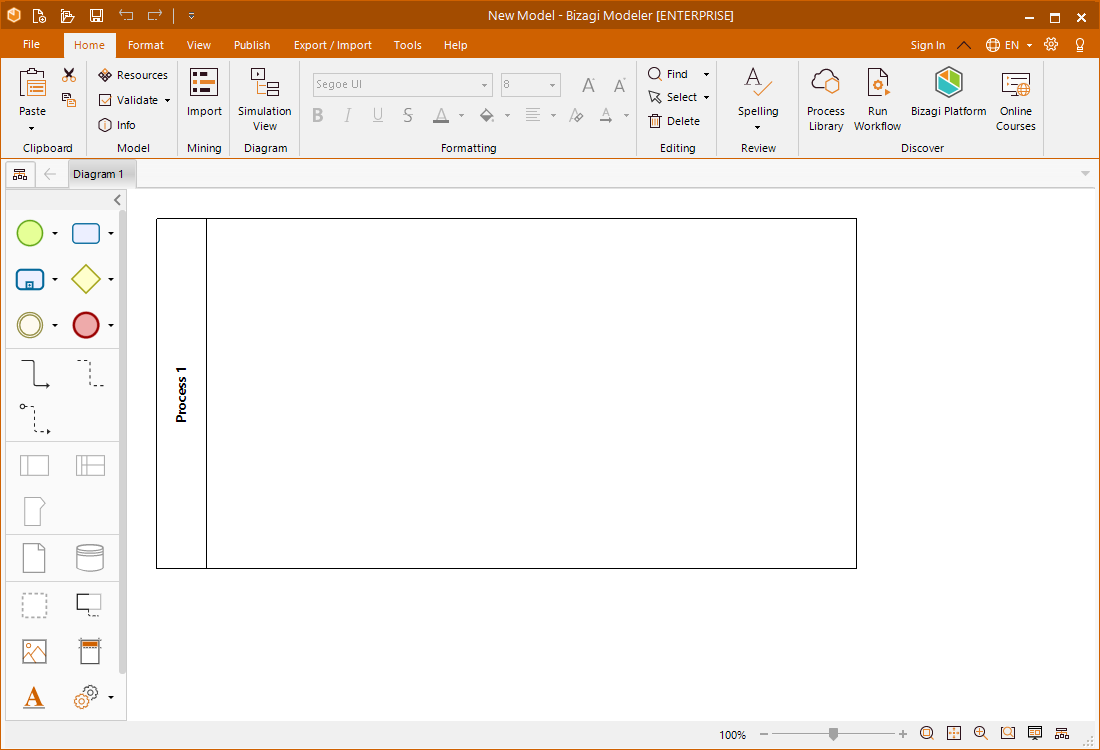Collapse the shapes palette chevron
1100x750 pixels.
[x=117, y=201]
